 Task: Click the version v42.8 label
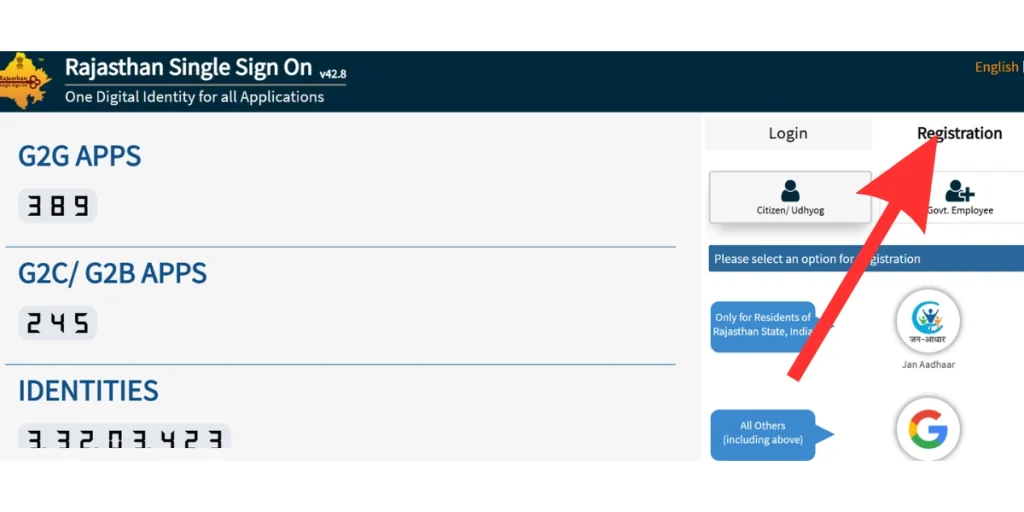pos(333,74)
